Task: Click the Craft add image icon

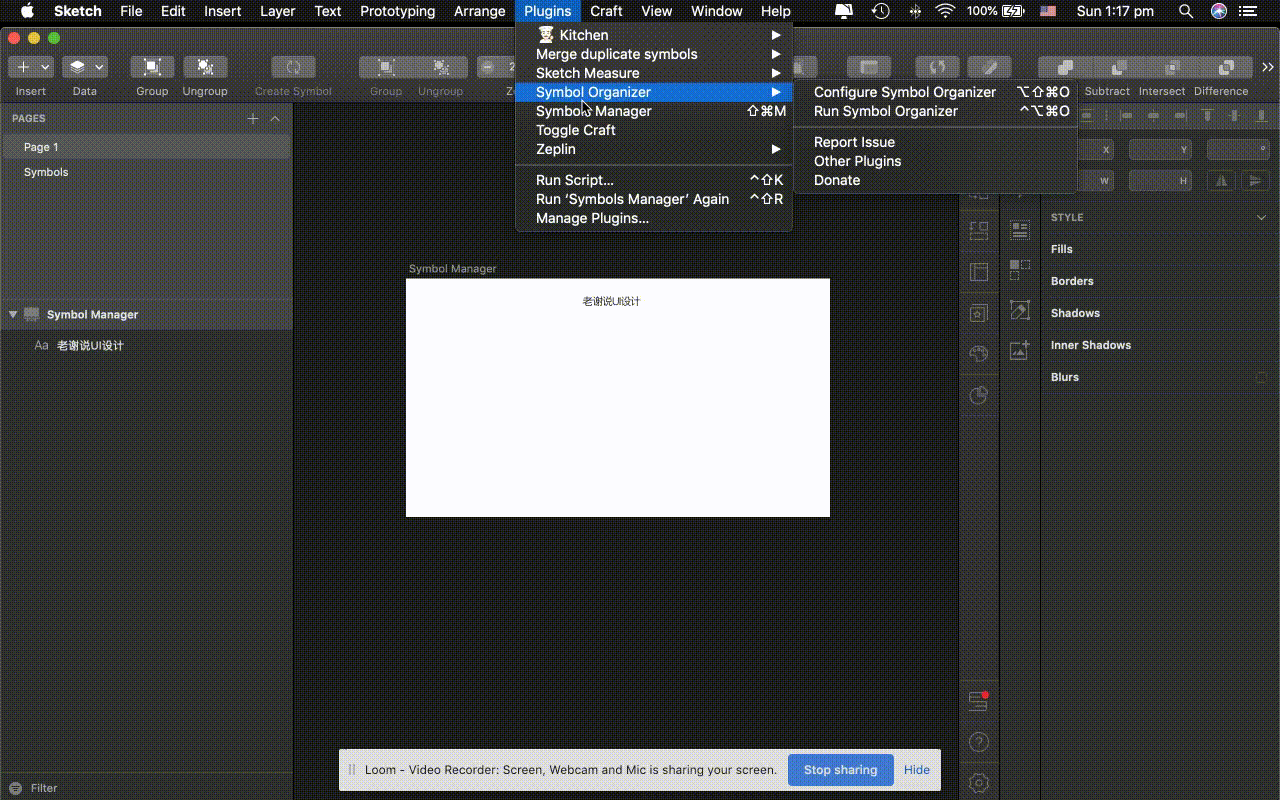Action: coord(1020,350)
